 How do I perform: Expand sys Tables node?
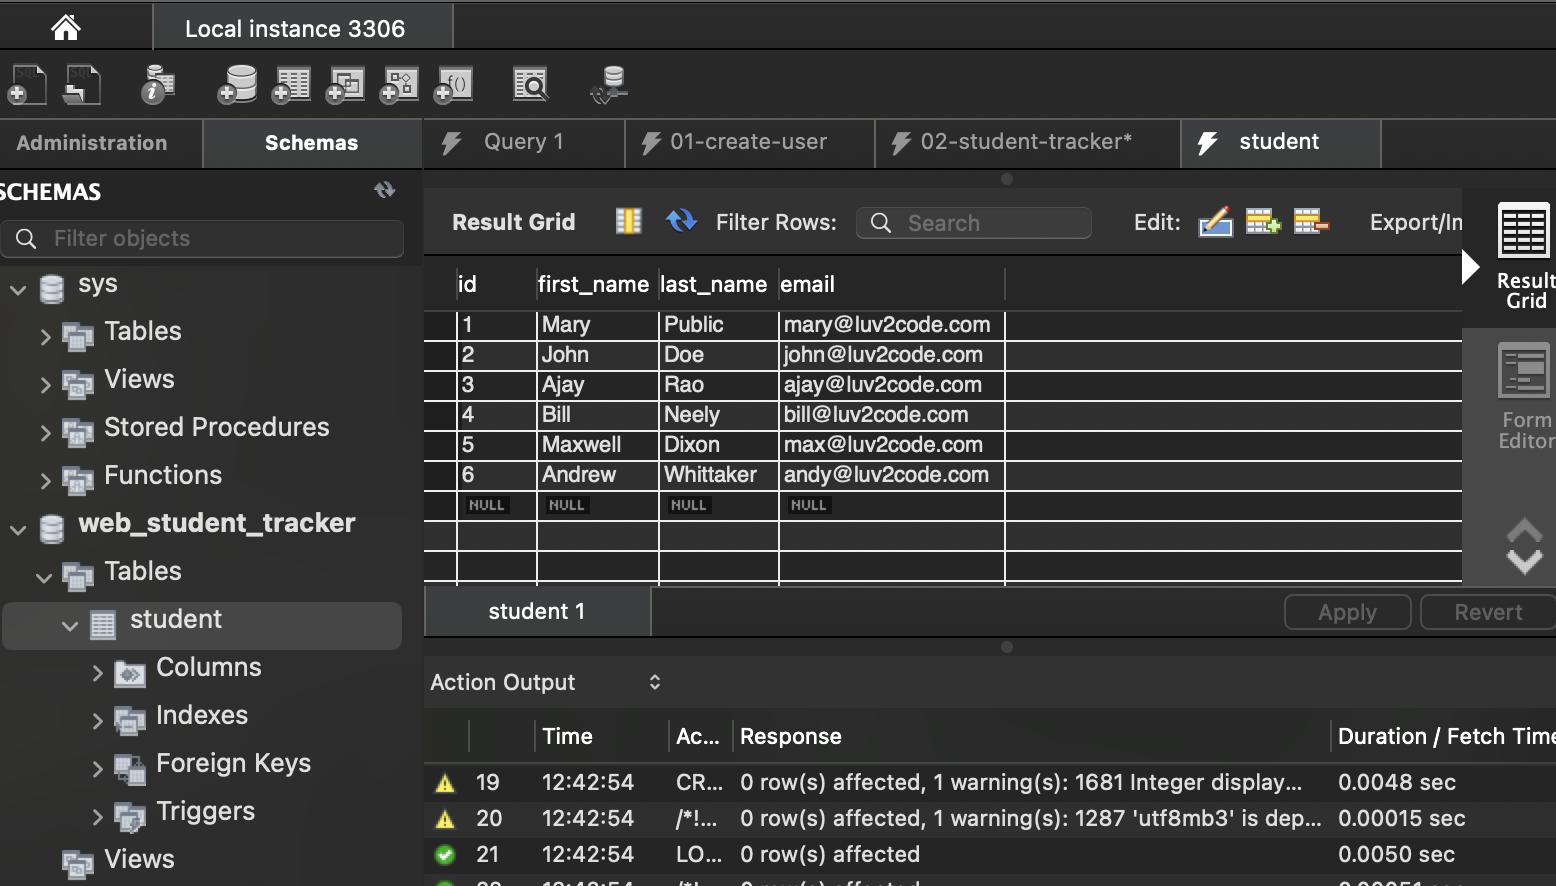click(x=45, y=337)
